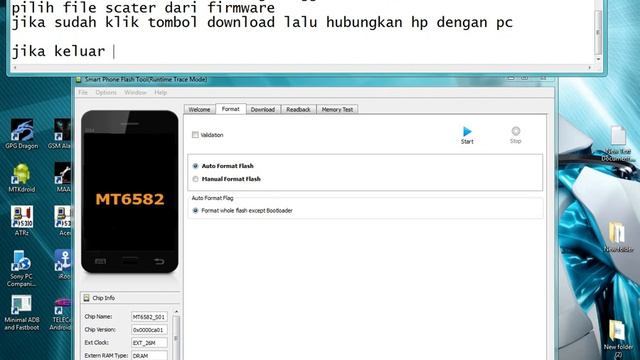
Task: Click the Chip Info header label
Action: point(103,298)
